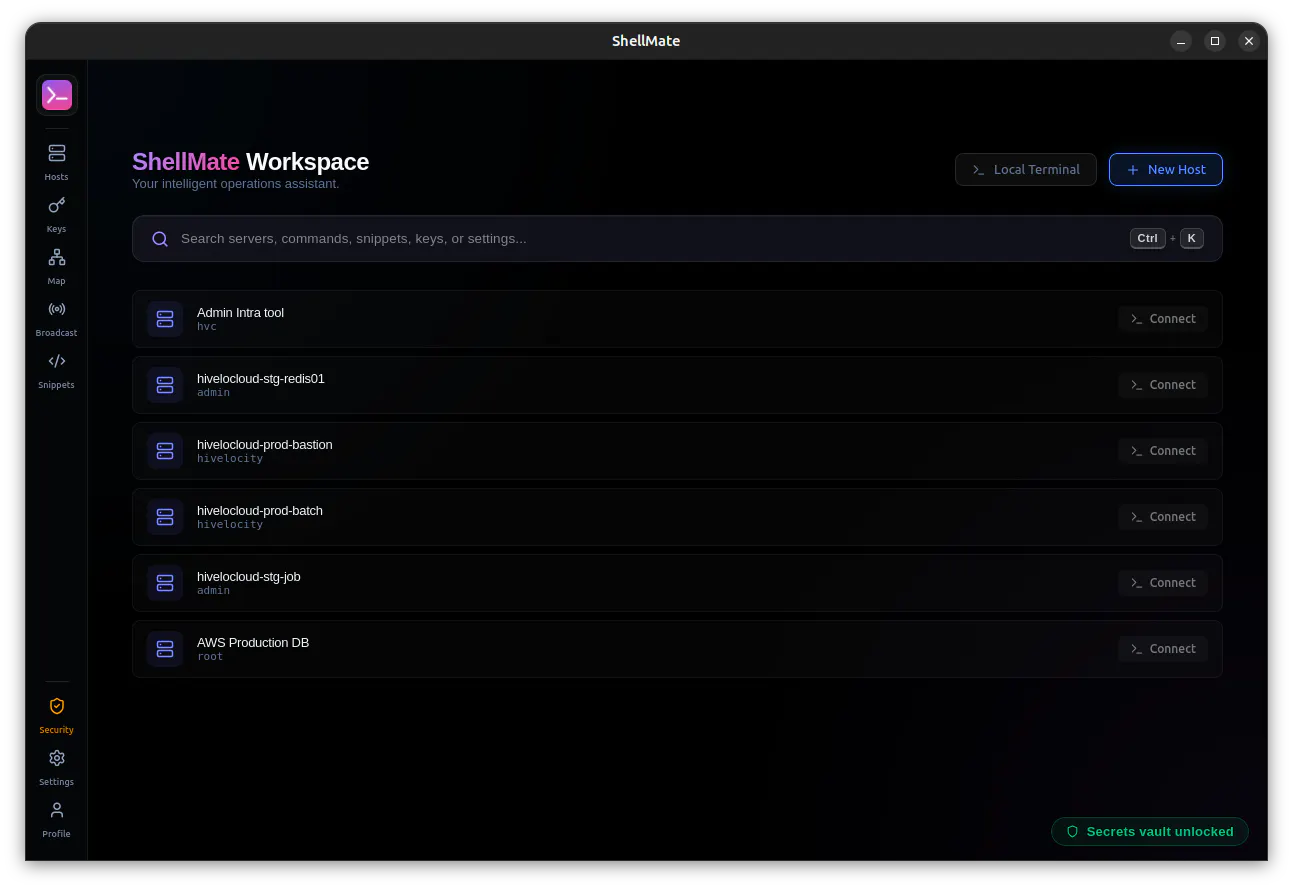Select the hivelocloud-prod-bastion host name
The image size is (1293, 889).
(x=265, y=445)
